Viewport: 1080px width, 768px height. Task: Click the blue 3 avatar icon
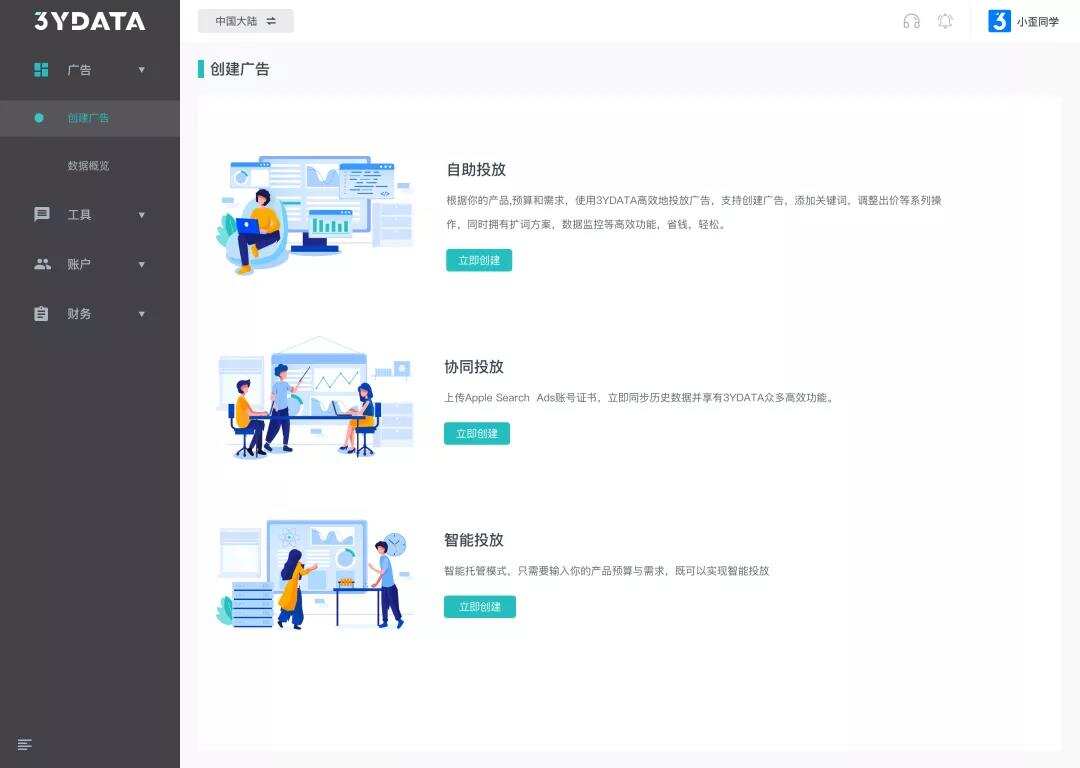point(997,21)
